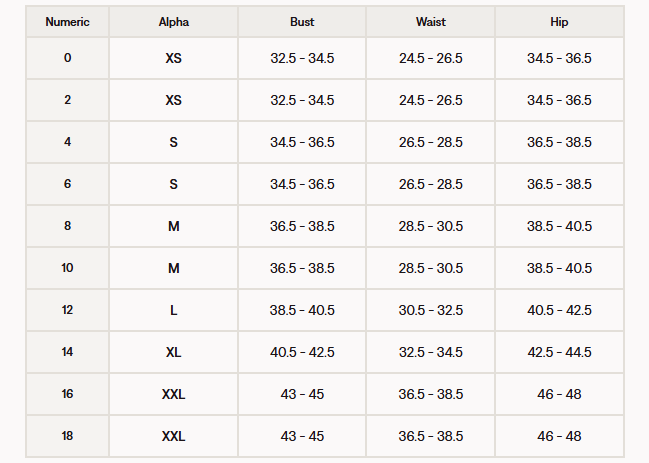This screenshot has width=649, height=463.
Task: Click the Hip column header
Action: coord(559,21)
